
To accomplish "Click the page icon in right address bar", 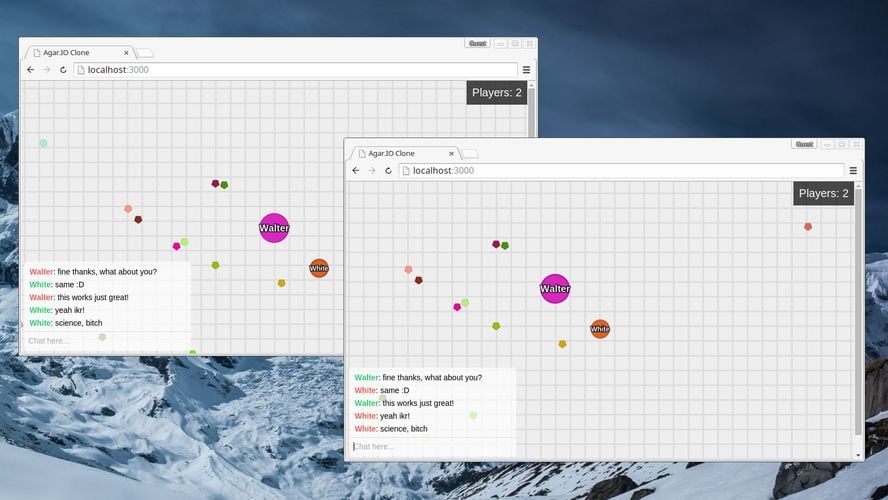I will click(x=405, y=170).
